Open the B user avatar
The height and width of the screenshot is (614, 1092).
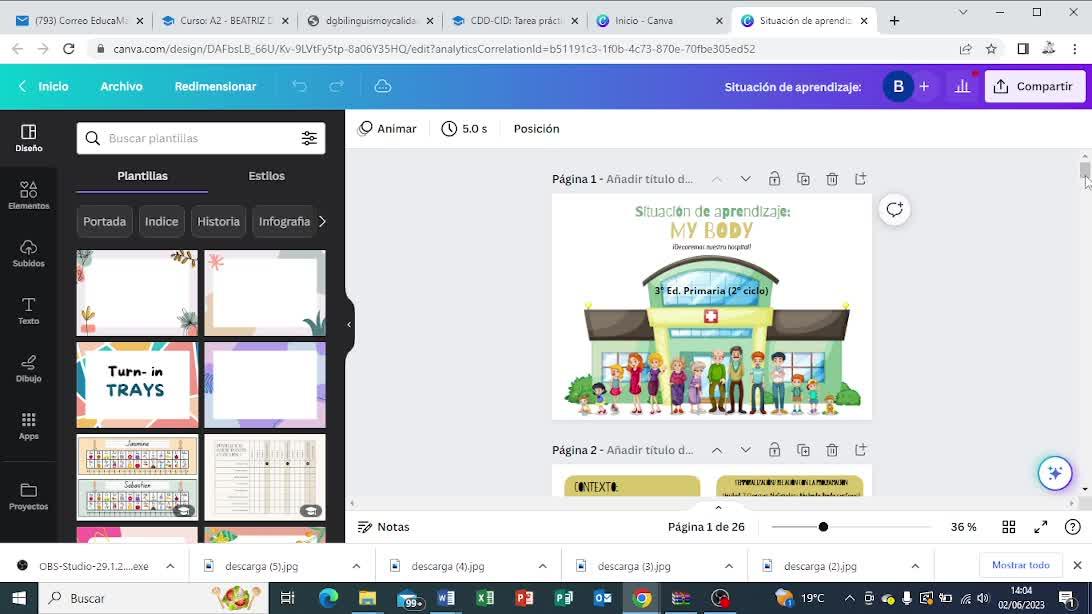pos(898,86)
